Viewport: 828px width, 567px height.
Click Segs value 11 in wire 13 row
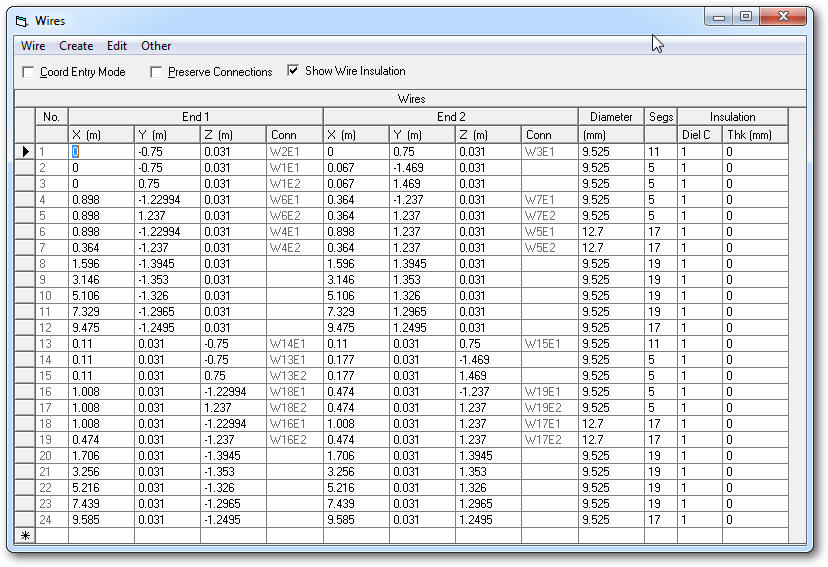click(661, 344)
